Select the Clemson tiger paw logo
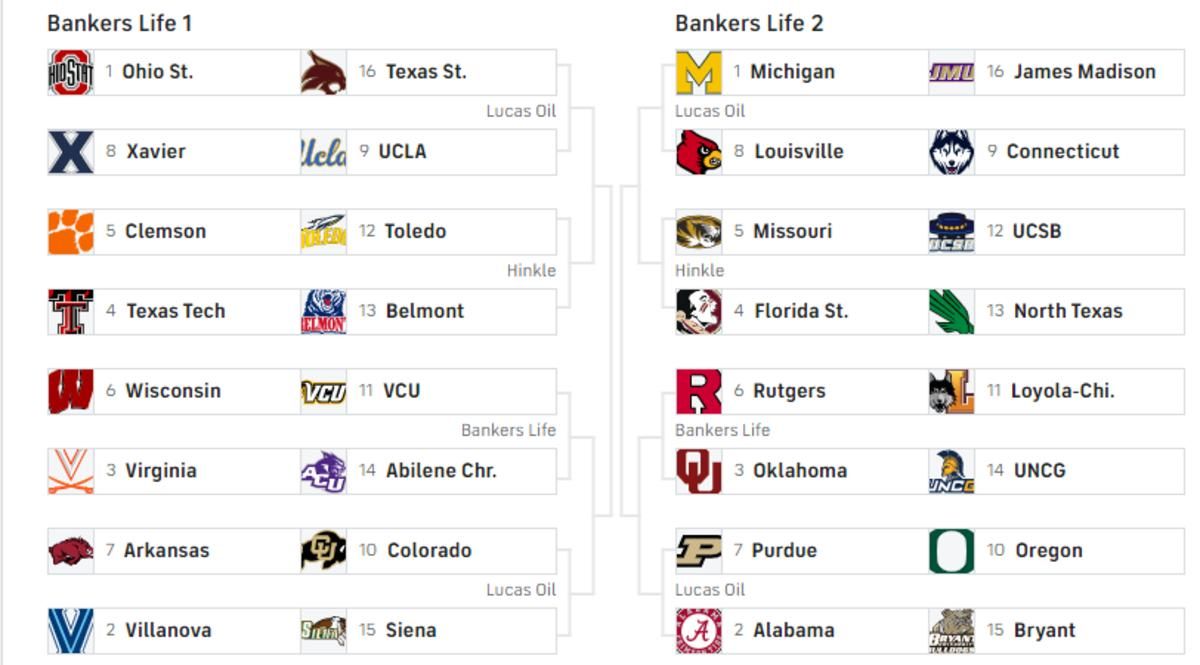The width and height of the screenshot is (1200, 665). (71, 232)
